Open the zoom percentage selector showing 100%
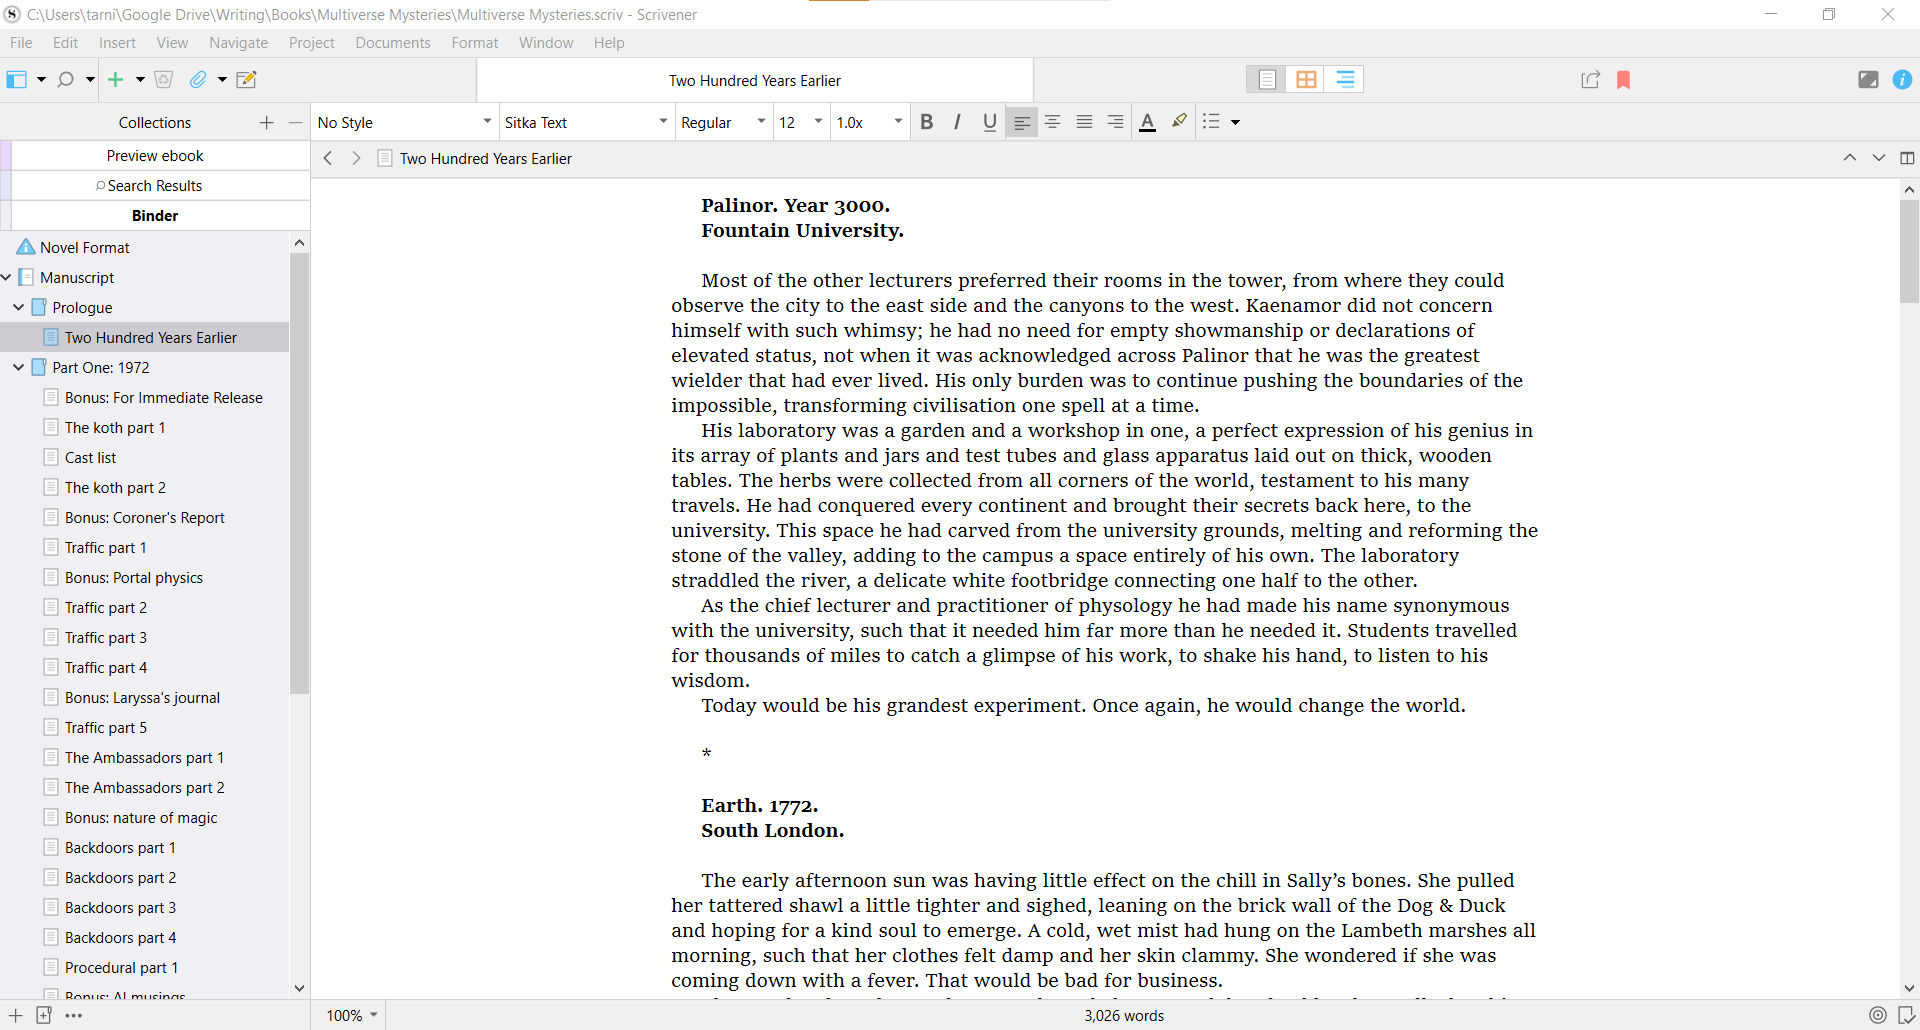Screen dimensions: 1920x1030 350,1016
